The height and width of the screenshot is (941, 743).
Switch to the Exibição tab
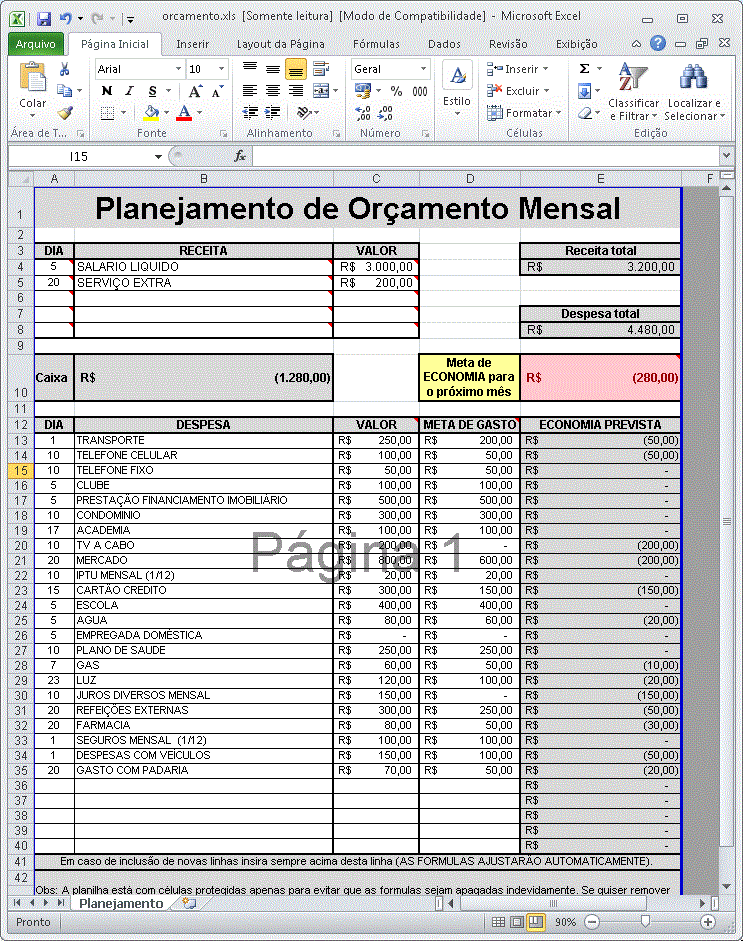(577, 44)
